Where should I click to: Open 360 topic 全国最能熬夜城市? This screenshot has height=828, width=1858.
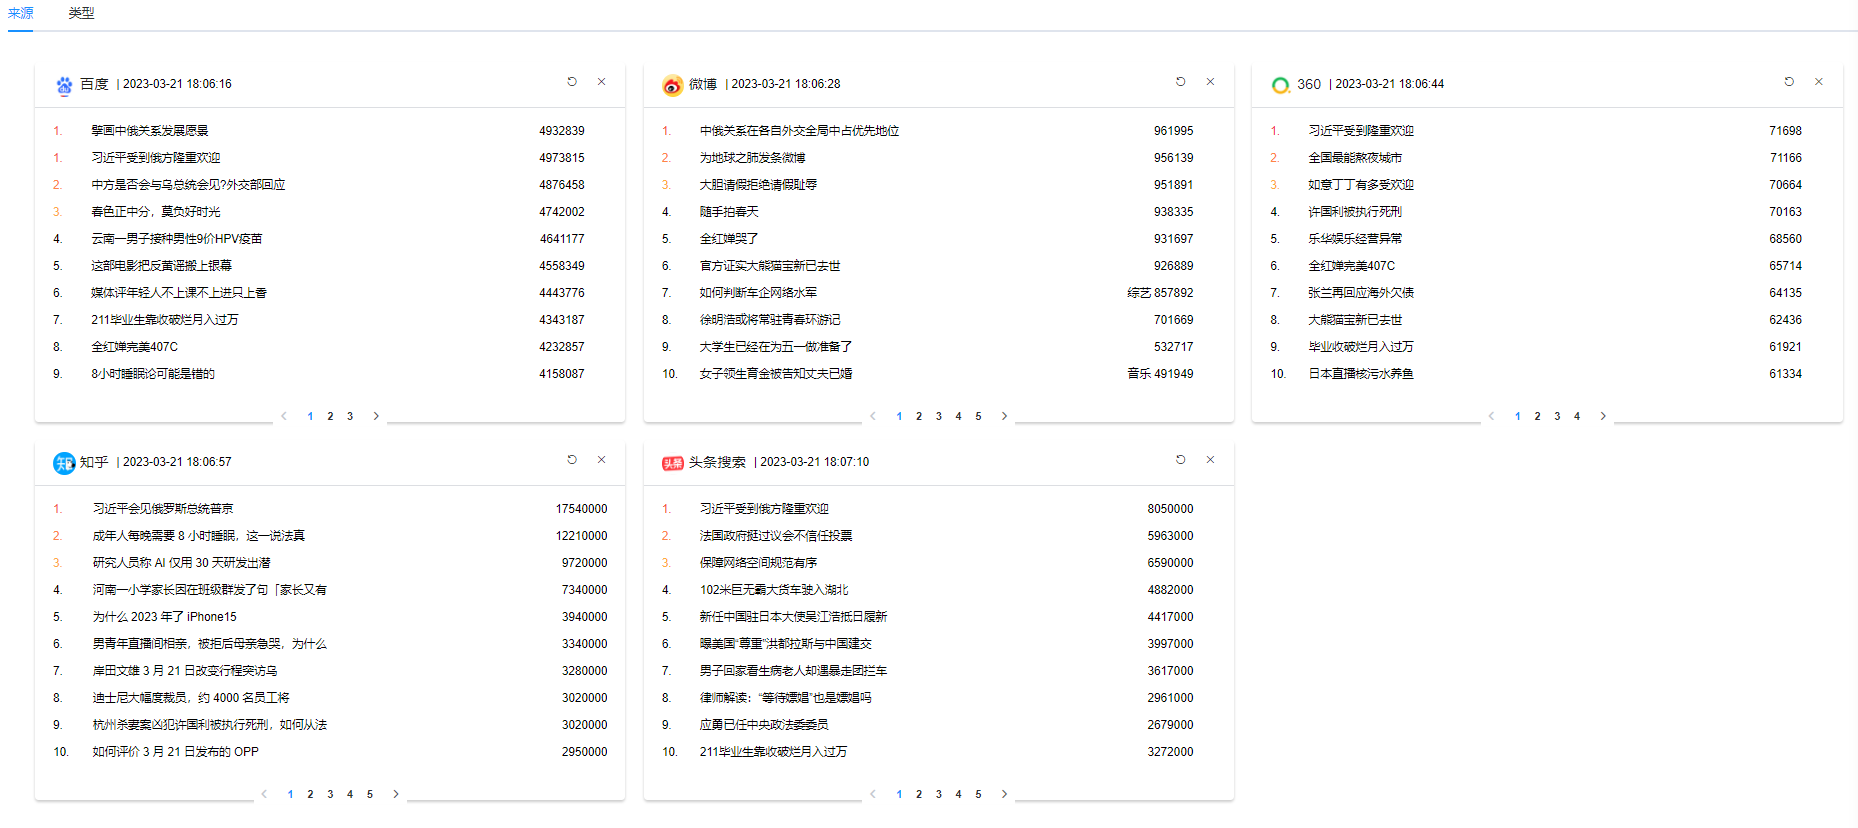coord(1355,158)
